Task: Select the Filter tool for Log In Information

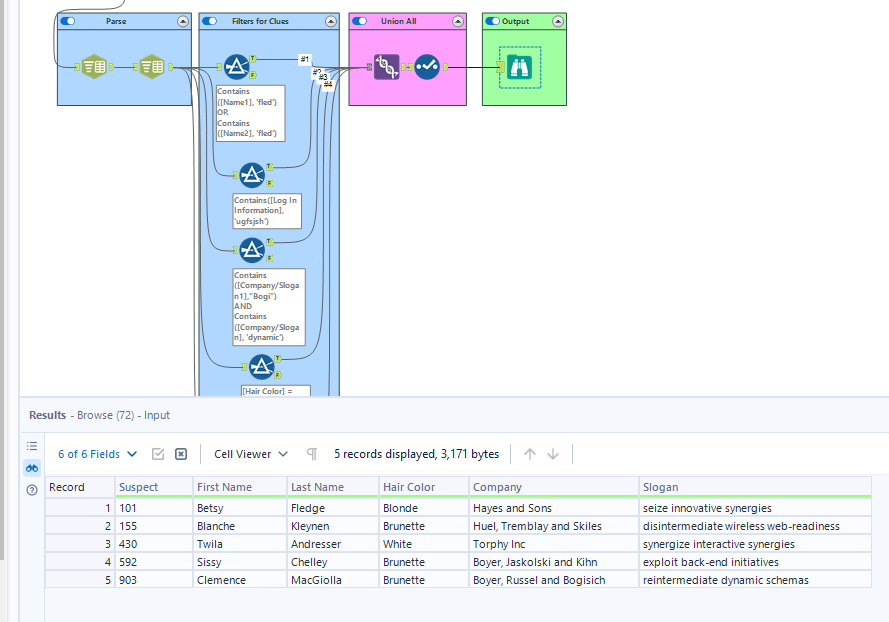Action: tap(252, 175)
